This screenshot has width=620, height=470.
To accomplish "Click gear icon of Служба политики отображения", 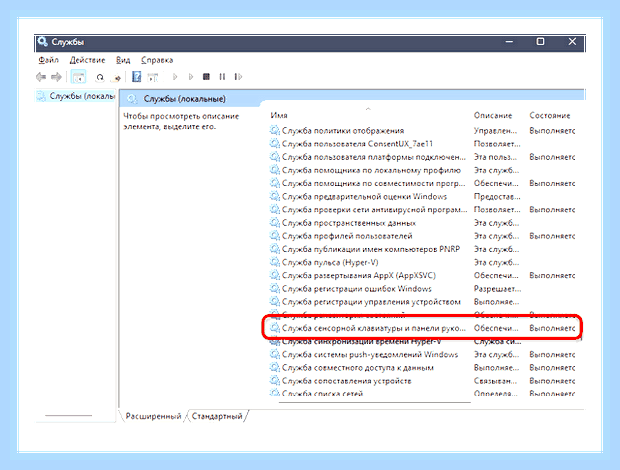I will coord(274,130).
